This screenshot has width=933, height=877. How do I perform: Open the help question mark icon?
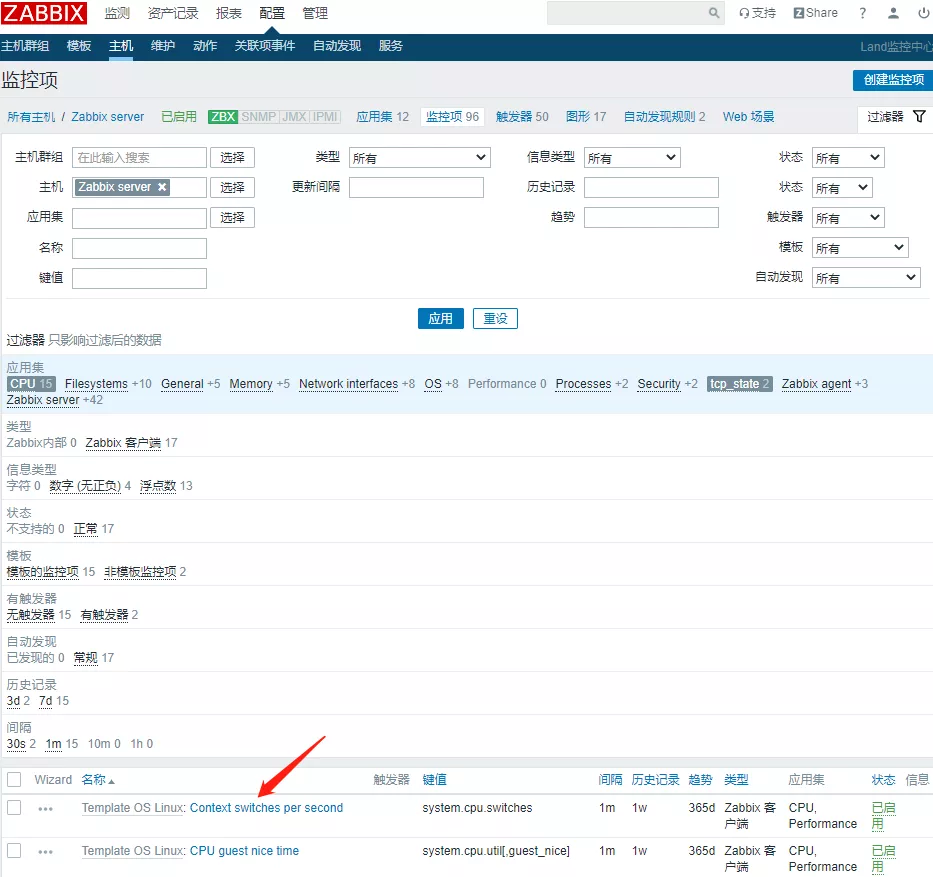tap(862, 13)
